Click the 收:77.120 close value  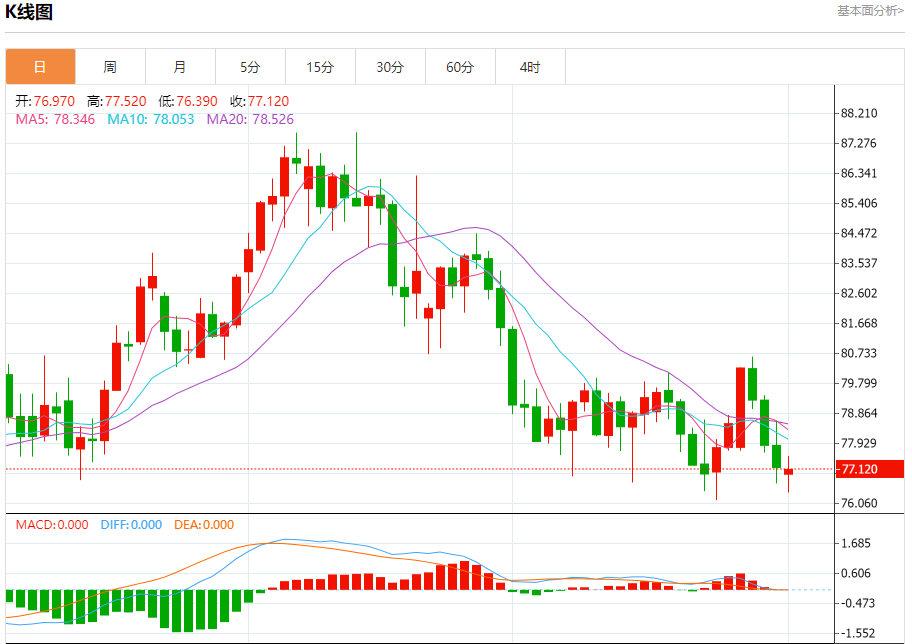[x=259, y=101]
